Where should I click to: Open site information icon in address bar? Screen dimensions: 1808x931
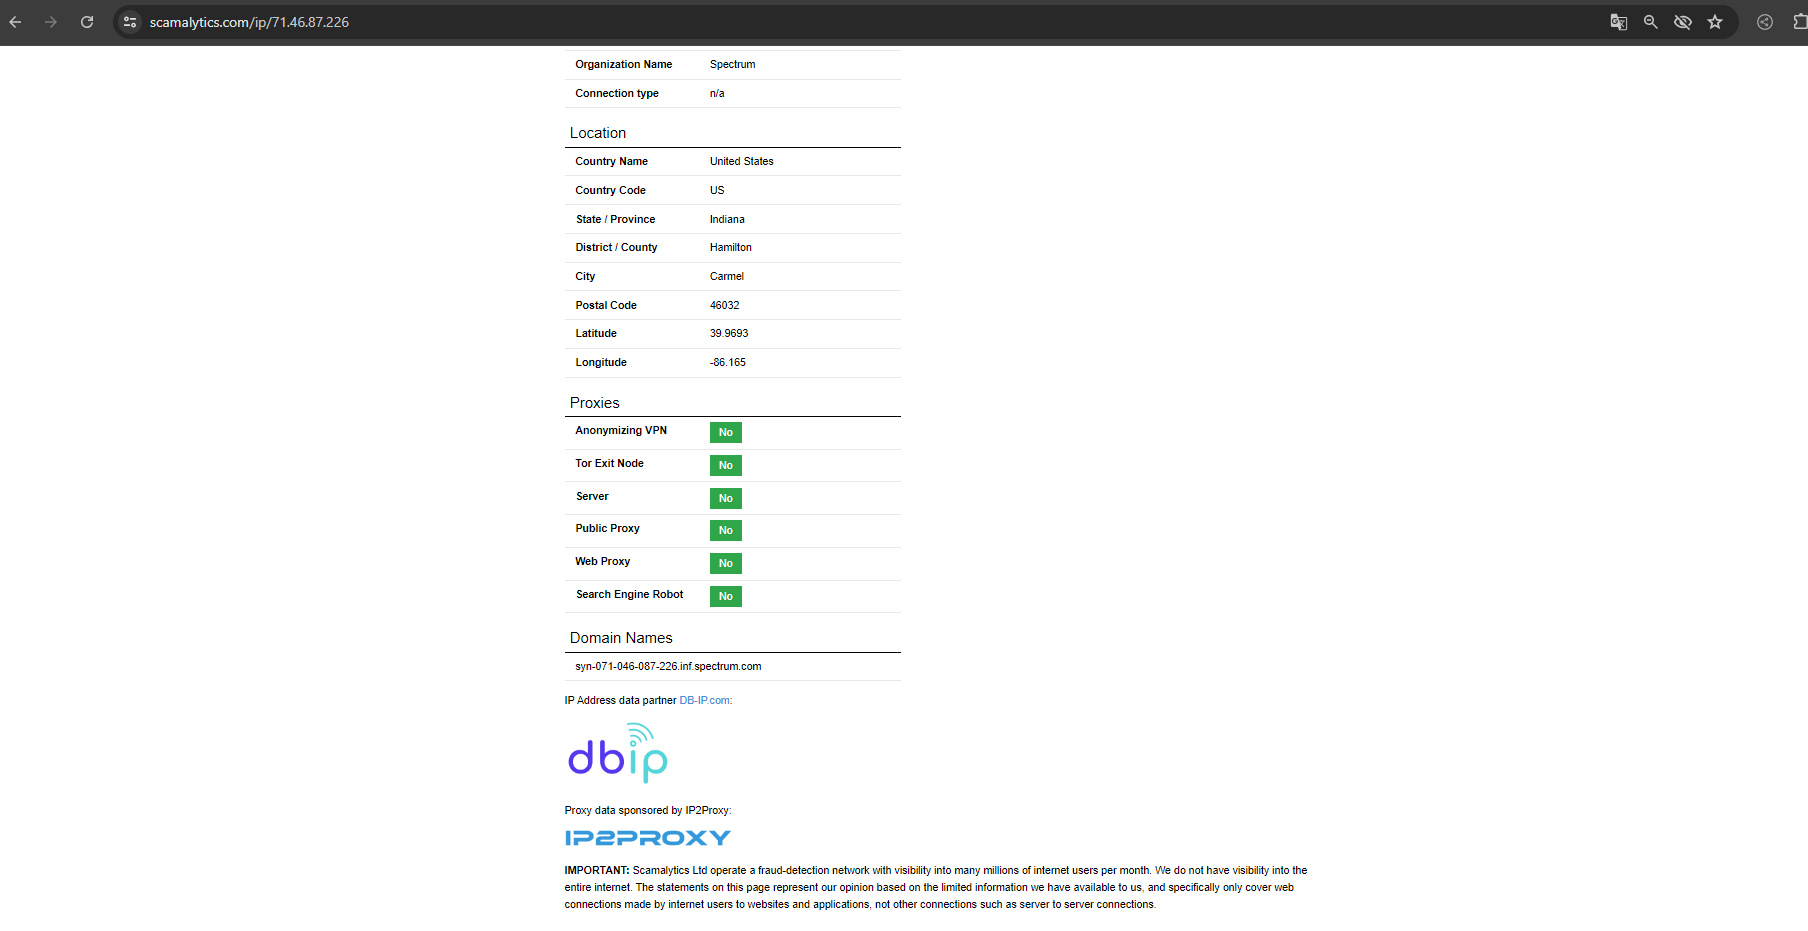(x=130, y=22)
